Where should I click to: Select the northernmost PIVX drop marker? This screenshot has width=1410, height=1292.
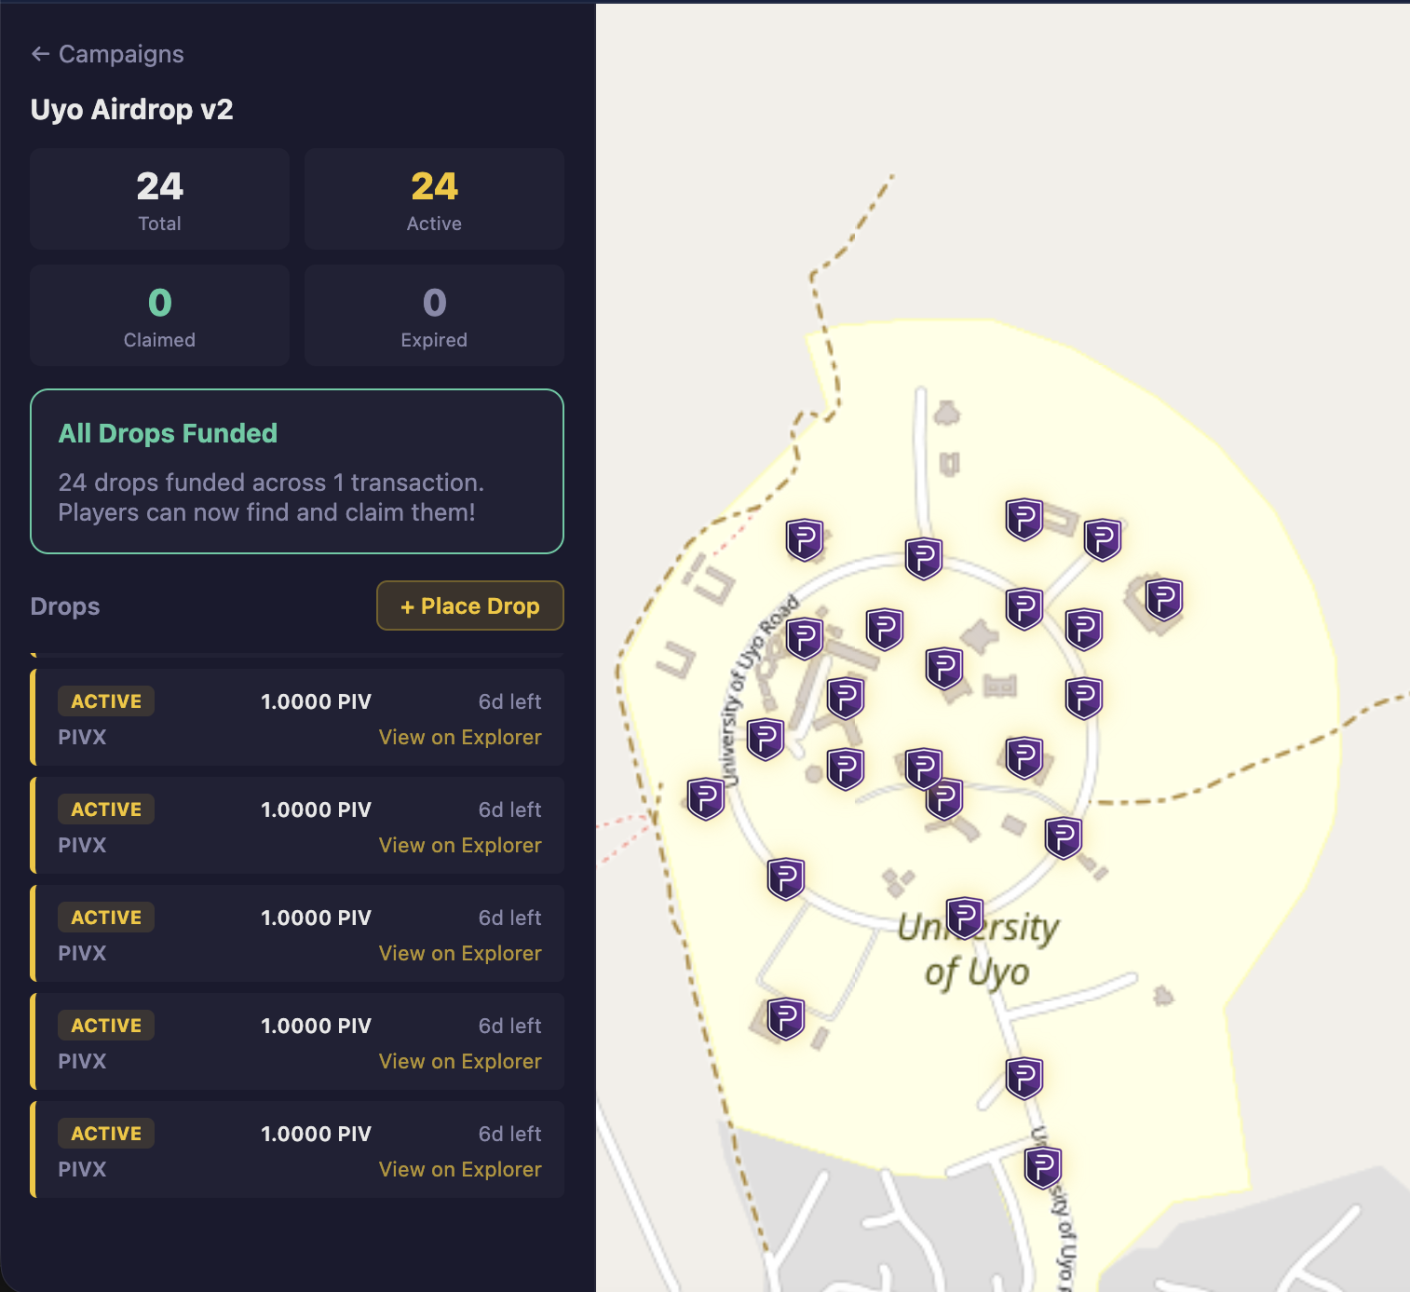(1024, 518)
